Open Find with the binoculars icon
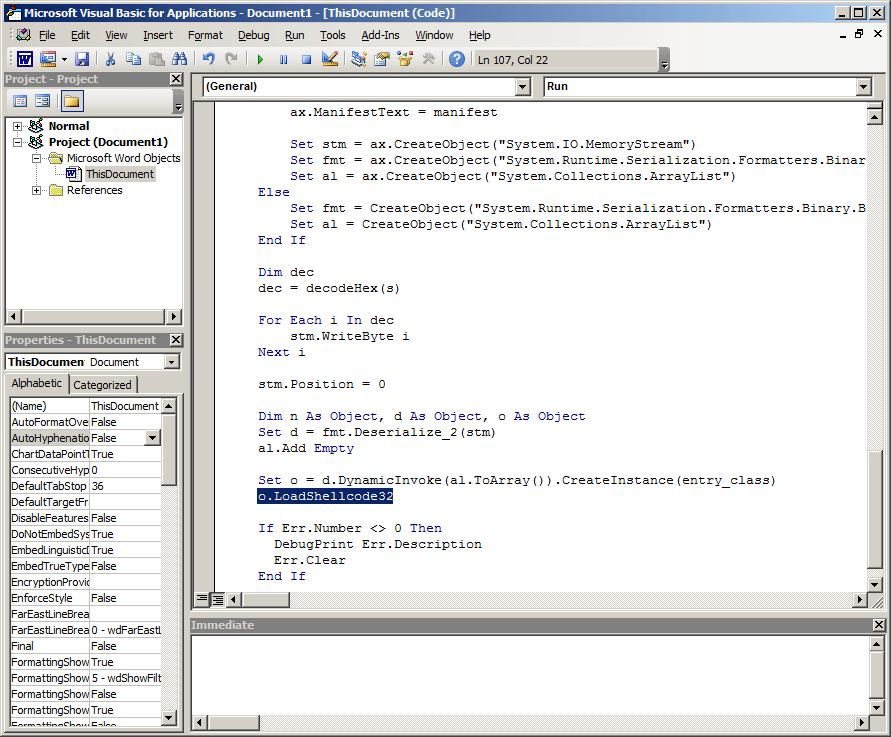The image size is (891, 737). pyautogui.click(x=180, y=59)
